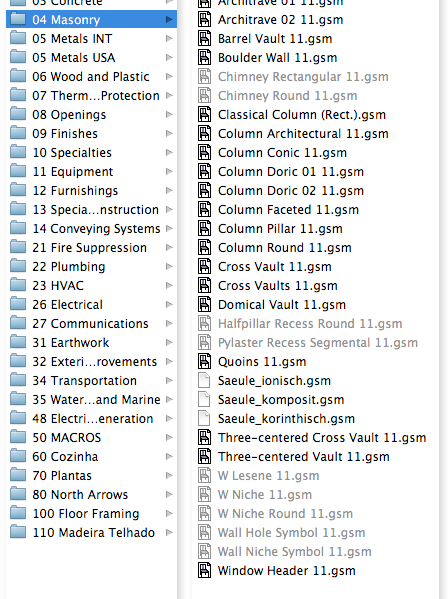Viewport: 448px width, 599px height.
Task: Click the GSM icon beside Barrel Vault 11.gsm
Action: (204, 39)
